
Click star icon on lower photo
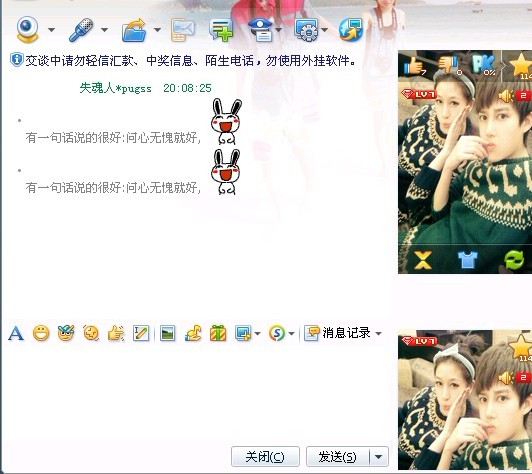click(521, 348)
